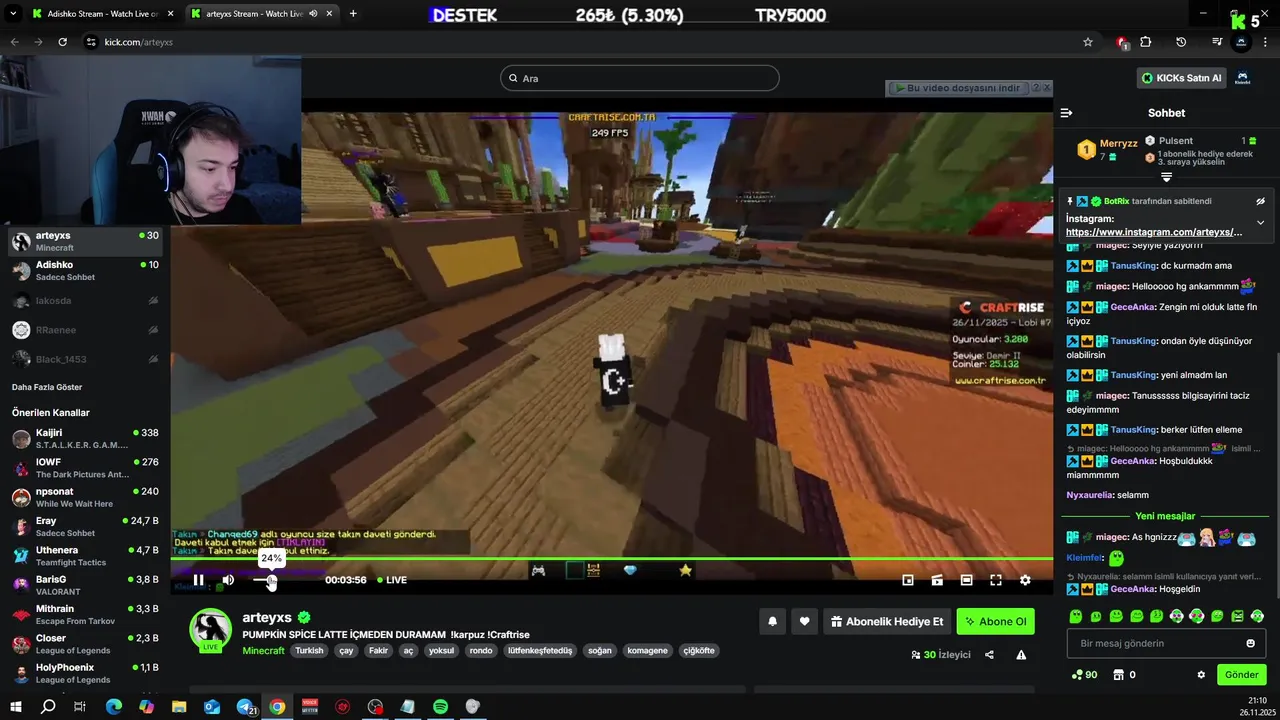
Task: Click Bu video dosyasını indir button
Action: coord(957,88)
